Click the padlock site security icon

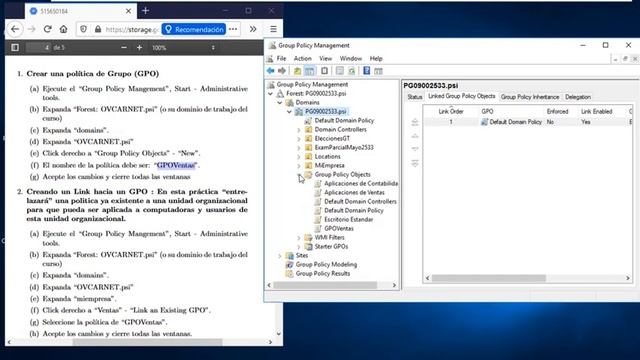tap(98, 29)
